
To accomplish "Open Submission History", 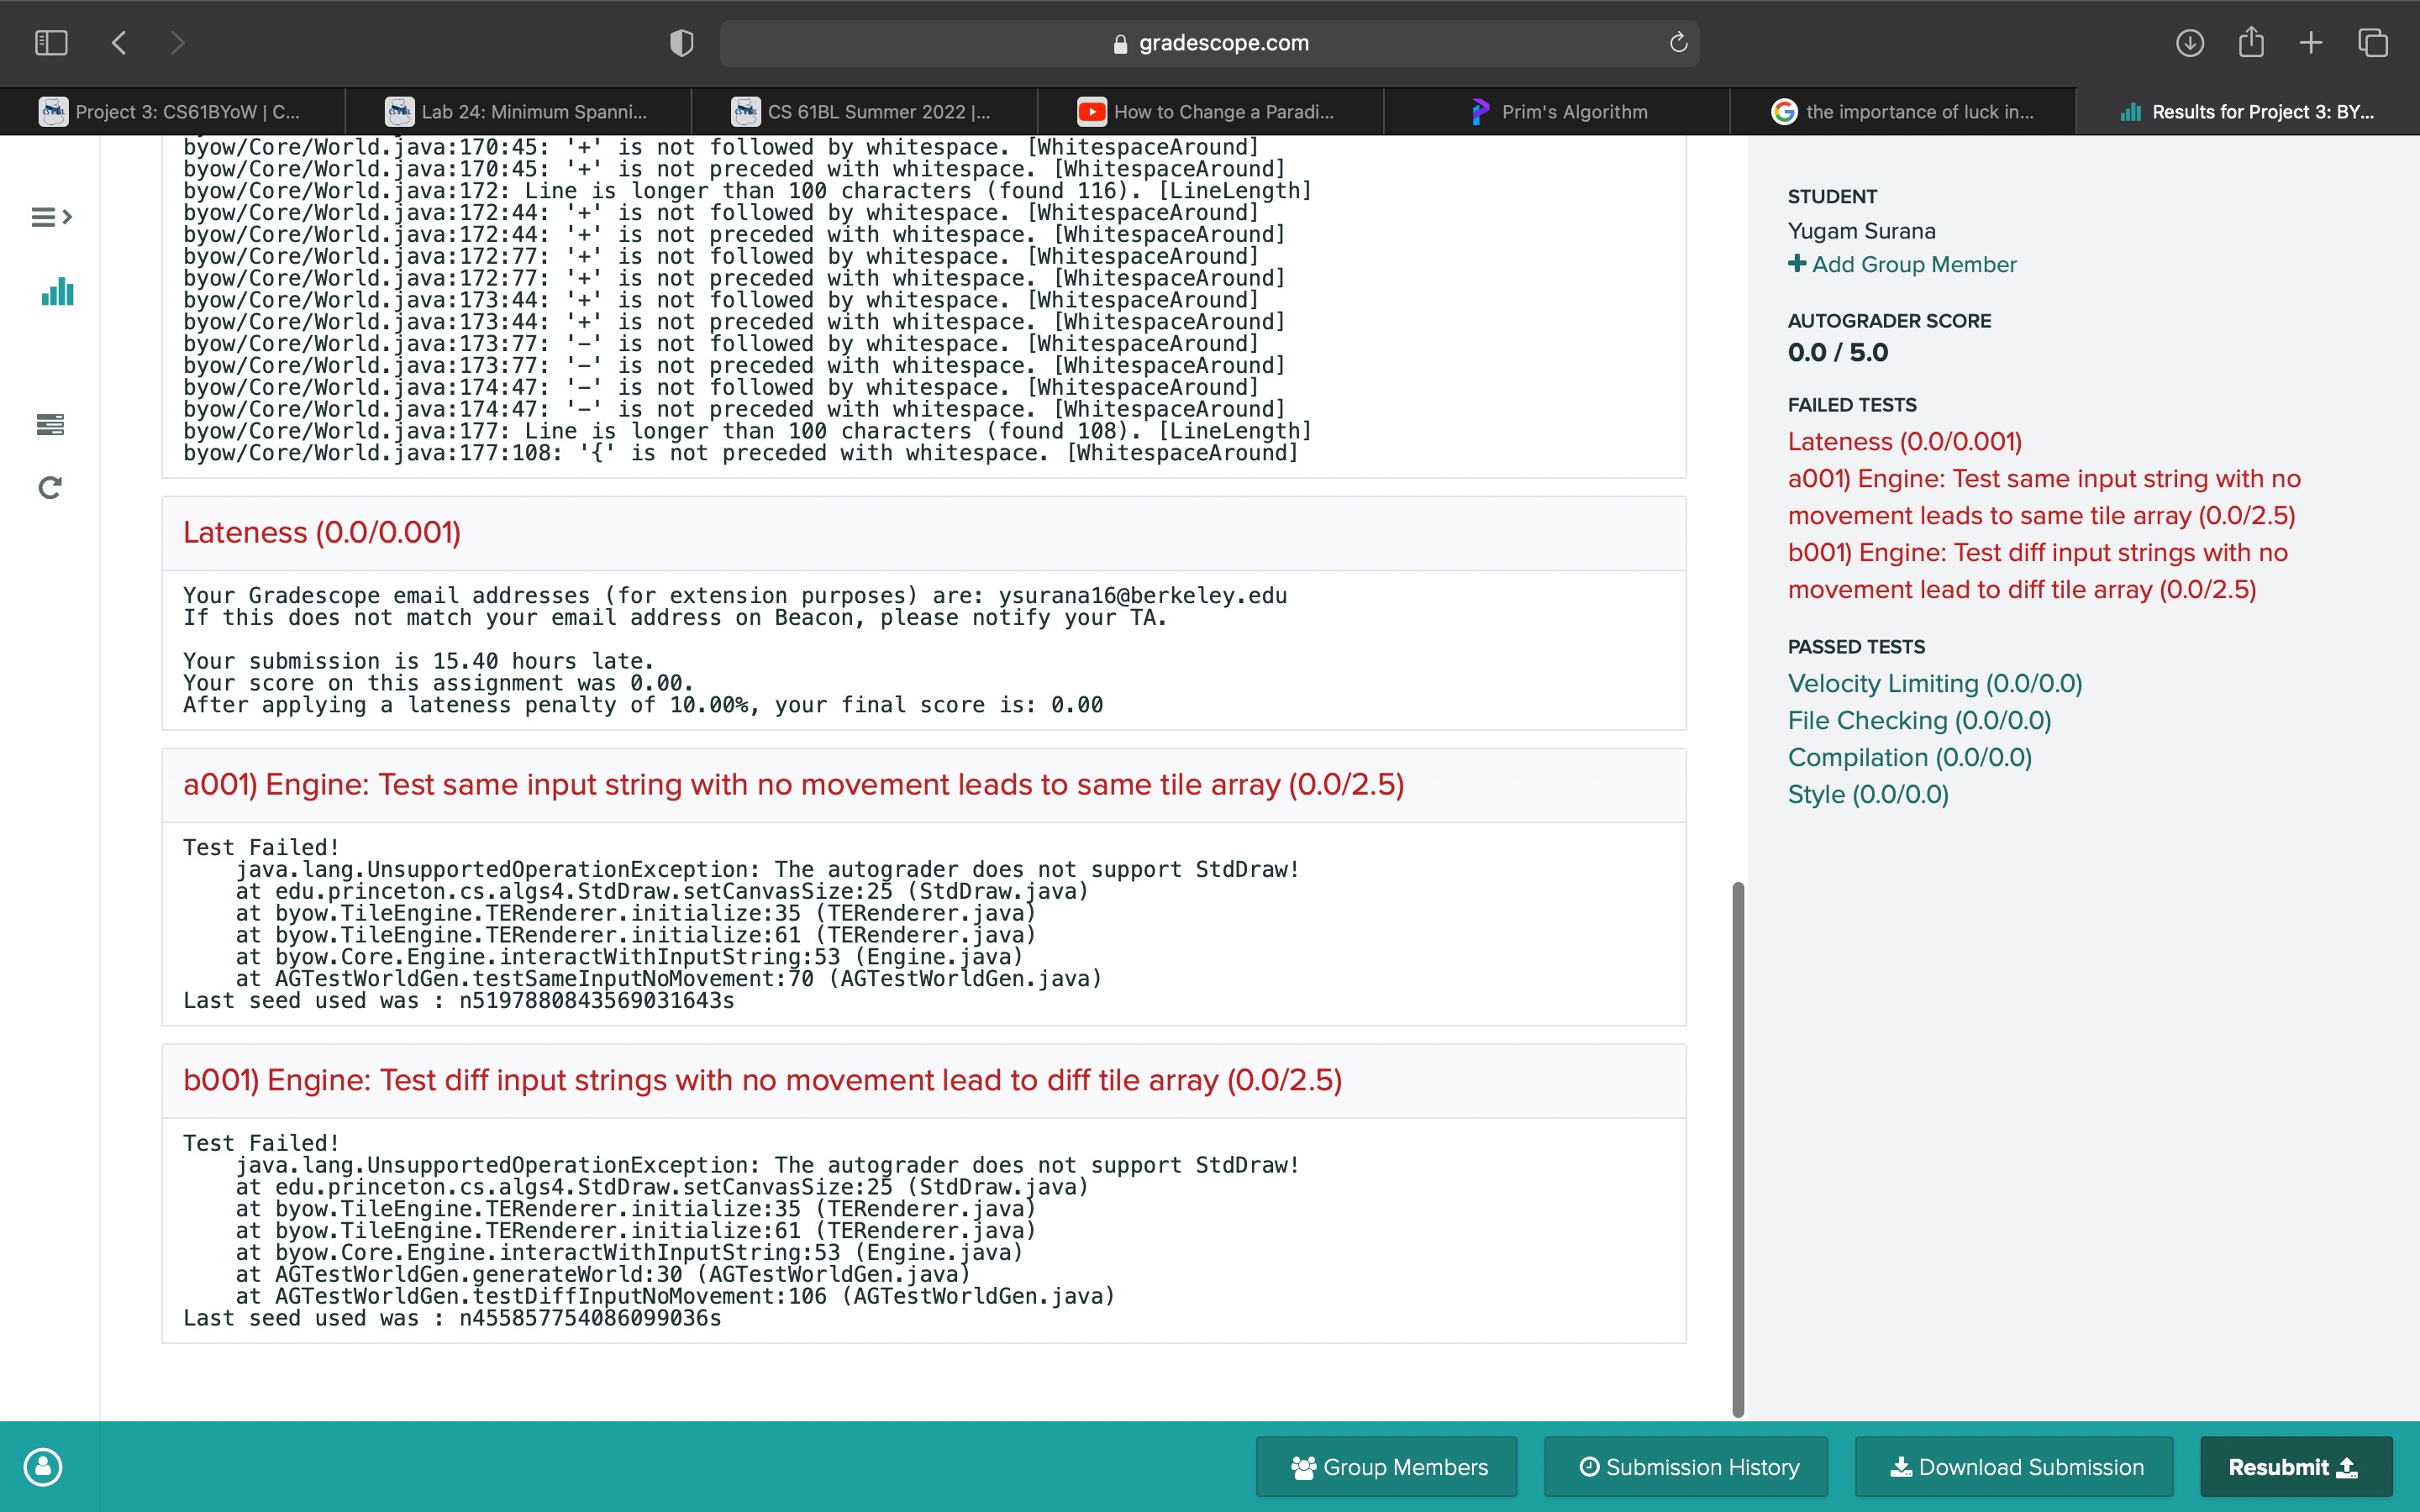I will [x=1686, y=1466].
